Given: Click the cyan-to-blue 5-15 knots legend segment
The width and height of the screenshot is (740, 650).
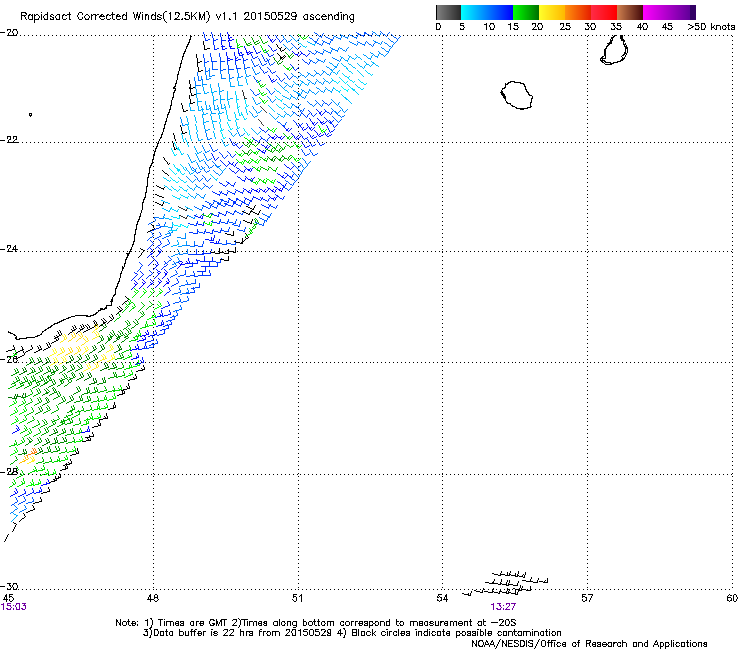Looking at the screenshot, I should tap(487, 12).
